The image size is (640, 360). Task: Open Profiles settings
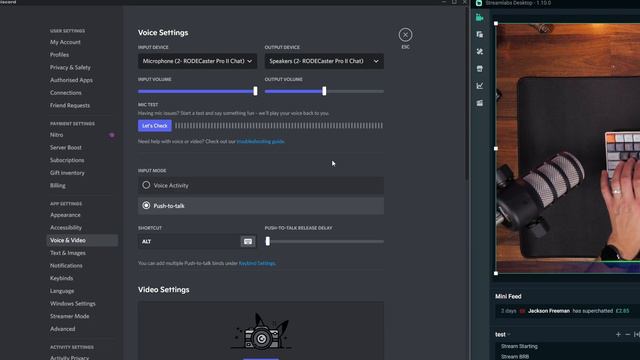click(60, 55)
